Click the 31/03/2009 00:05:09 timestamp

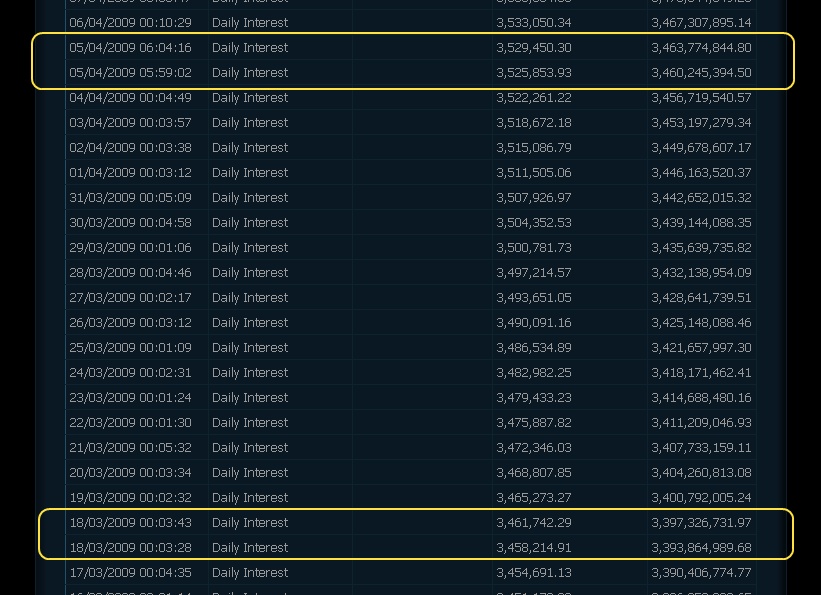[x=130, y=198]
